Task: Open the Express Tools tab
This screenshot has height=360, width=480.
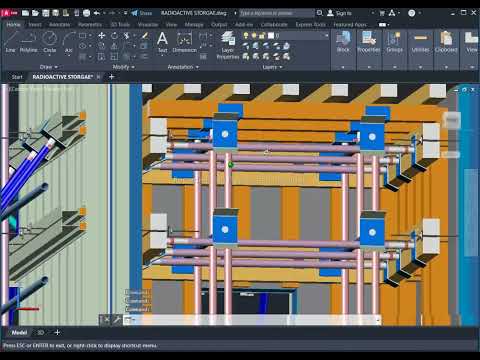Action: (x=310, y=25)
